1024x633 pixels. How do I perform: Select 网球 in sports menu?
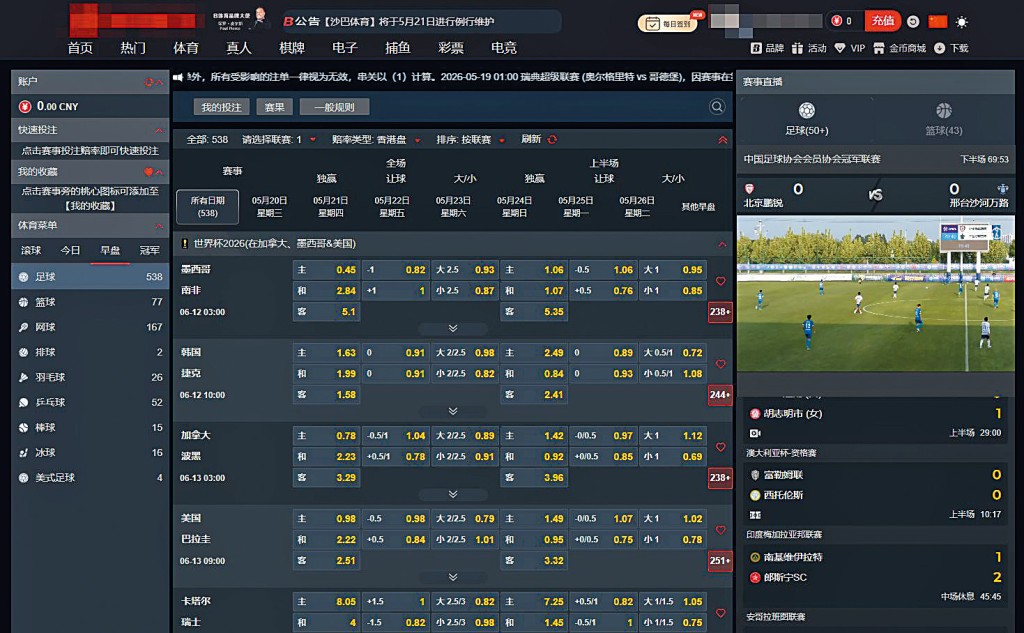click(90, 327)
